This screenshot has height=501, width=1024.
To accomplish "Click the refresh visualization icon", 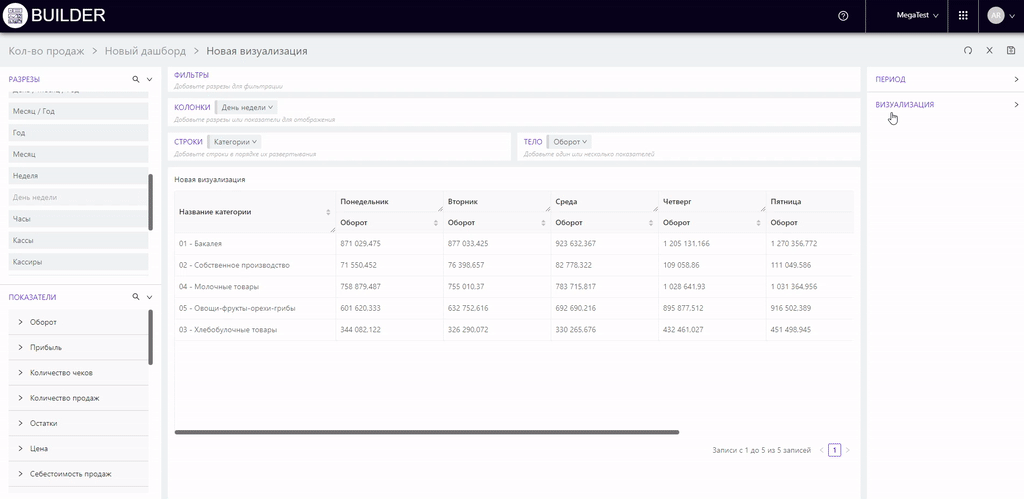I will tap(967, 50).
